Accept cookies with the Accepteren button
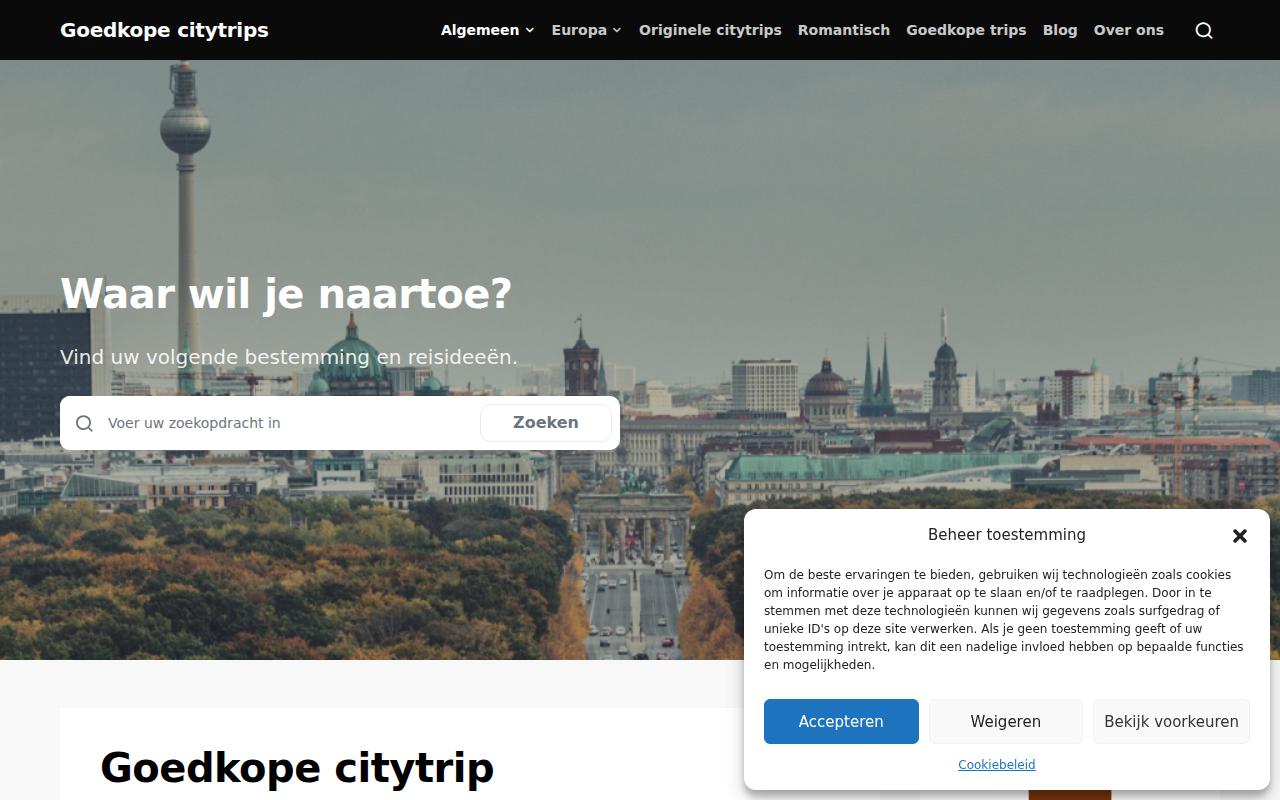Viewport: 1280px width, 800px height. (x=841, y=721)
